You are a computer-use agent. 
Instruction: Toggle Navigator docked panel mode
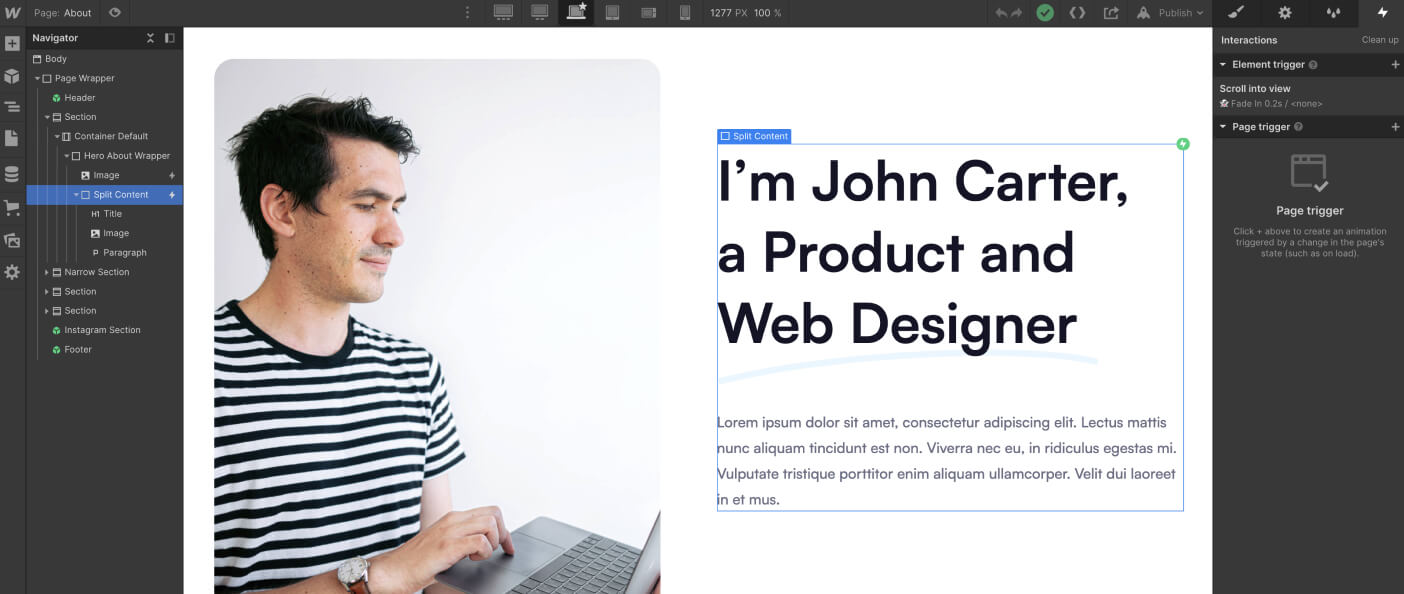tap(169, 37)
